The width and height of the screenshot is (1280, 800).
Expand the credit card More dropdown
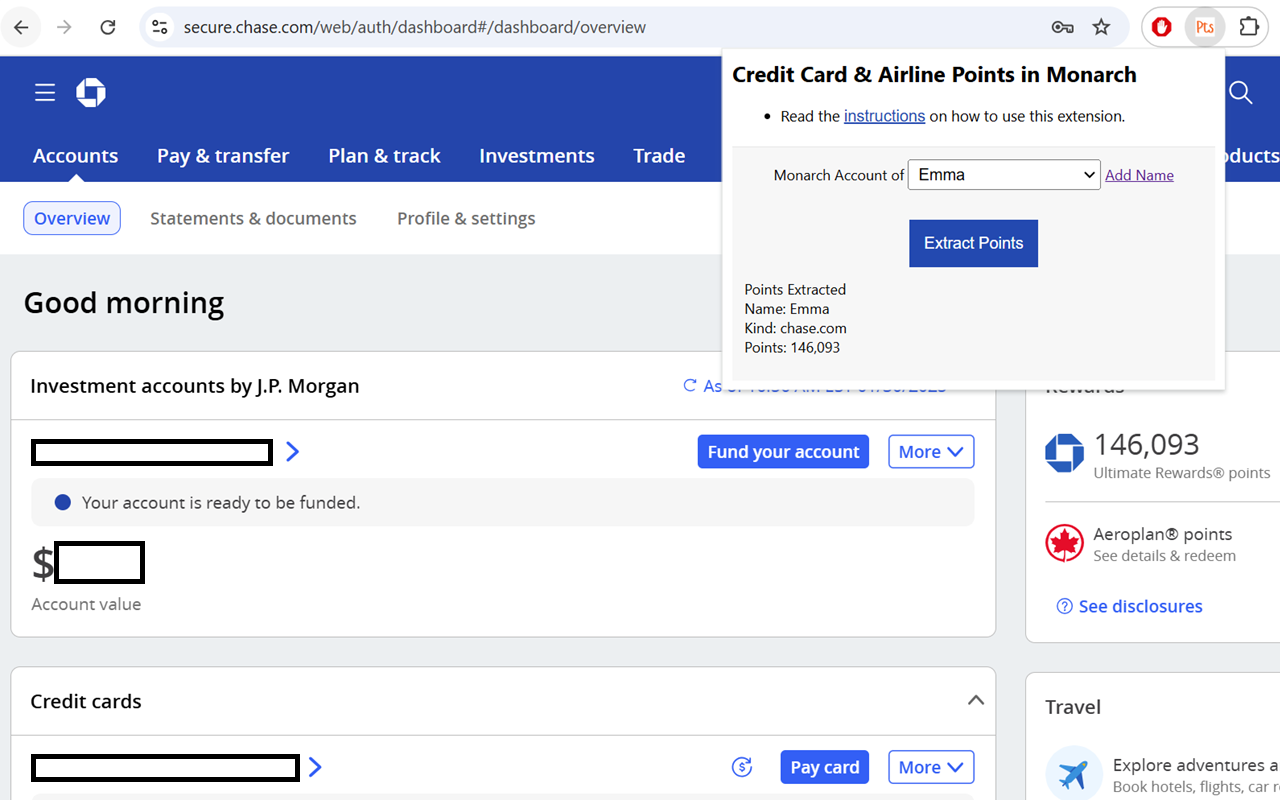point(931,767)
